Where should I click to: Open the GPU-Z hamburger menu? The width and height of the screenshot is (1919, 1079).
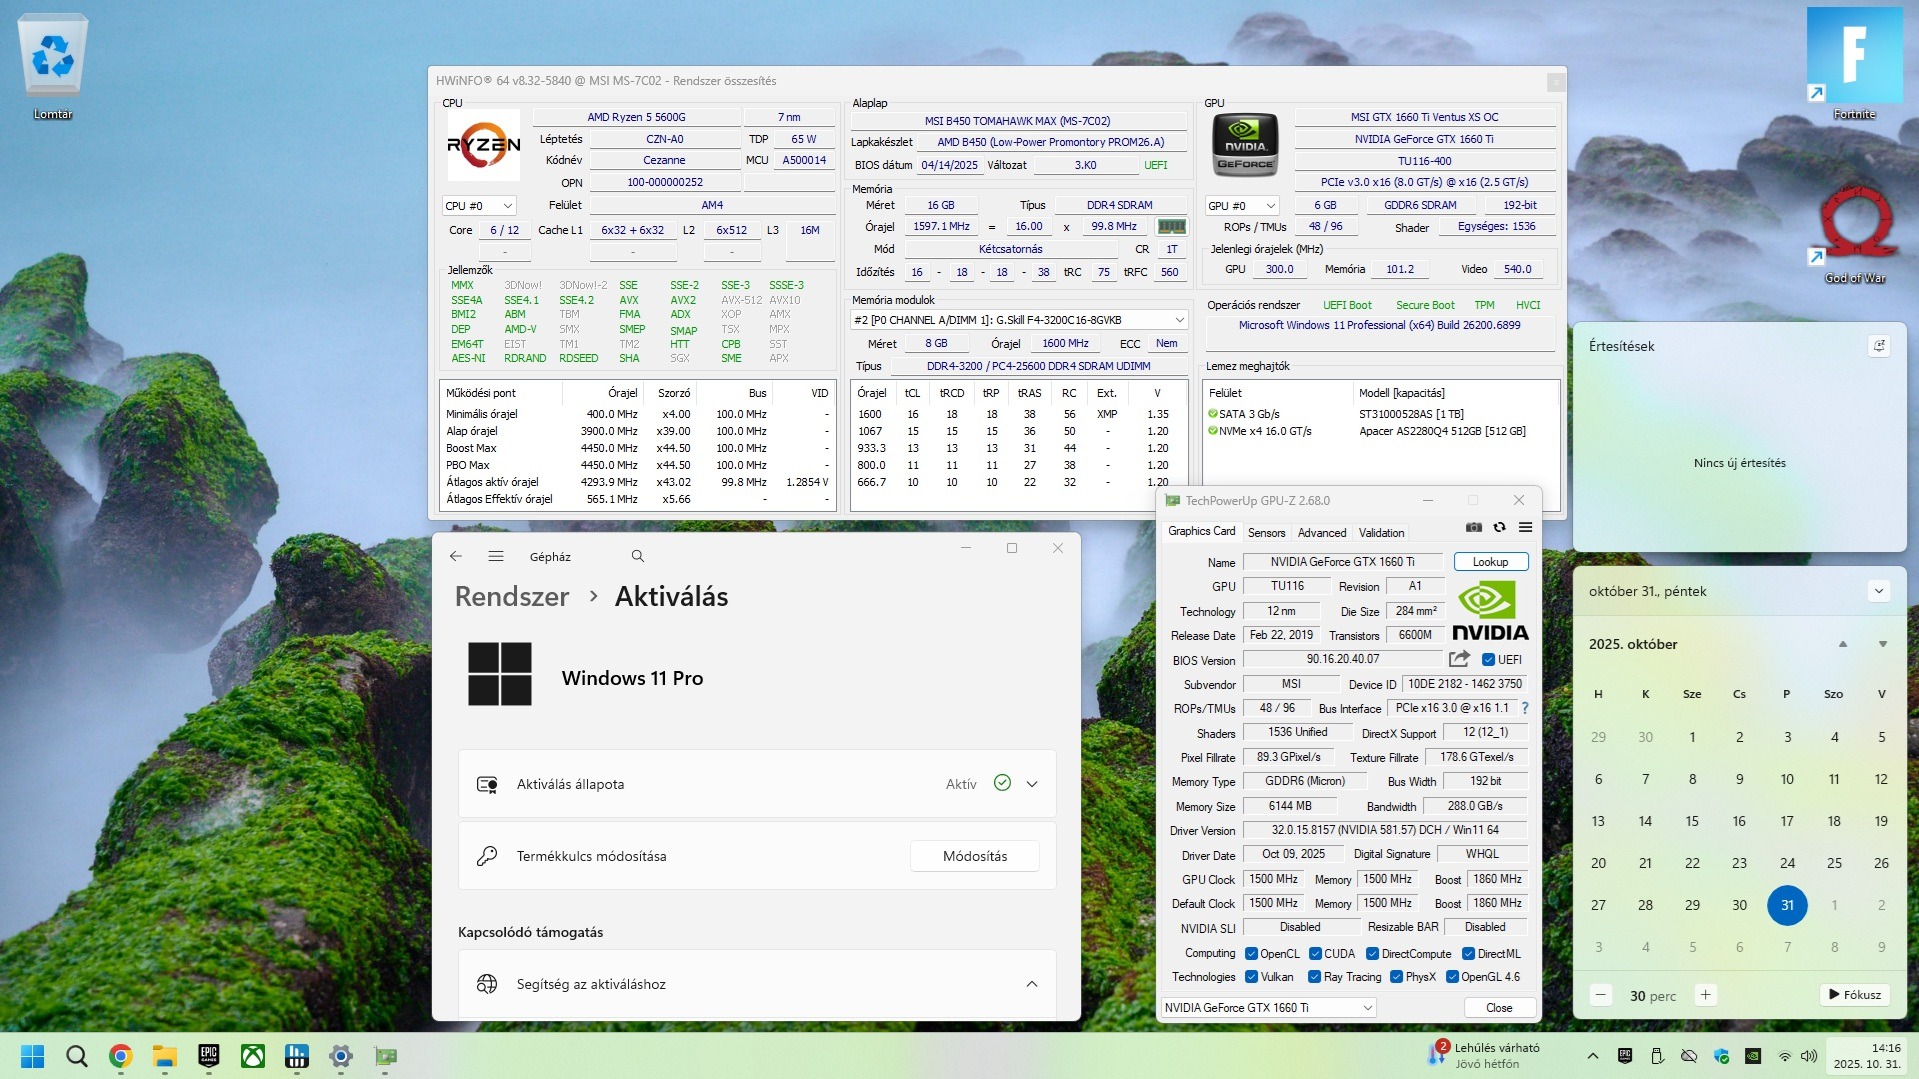pos(1525,528)
